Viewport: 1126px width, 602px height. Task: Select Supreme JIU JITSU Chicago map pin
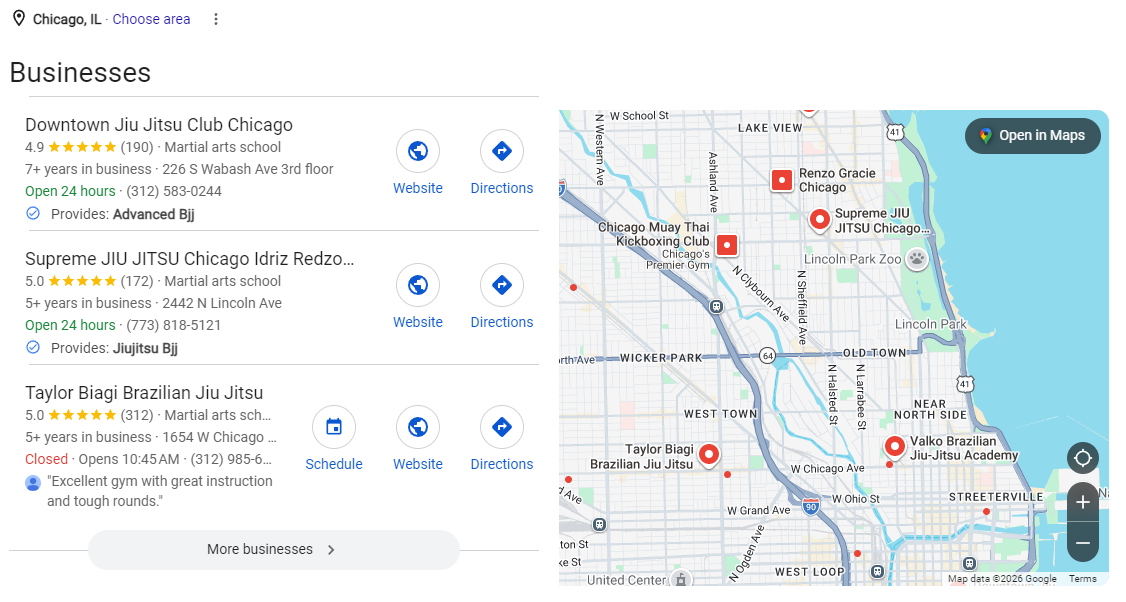point(819,220)
